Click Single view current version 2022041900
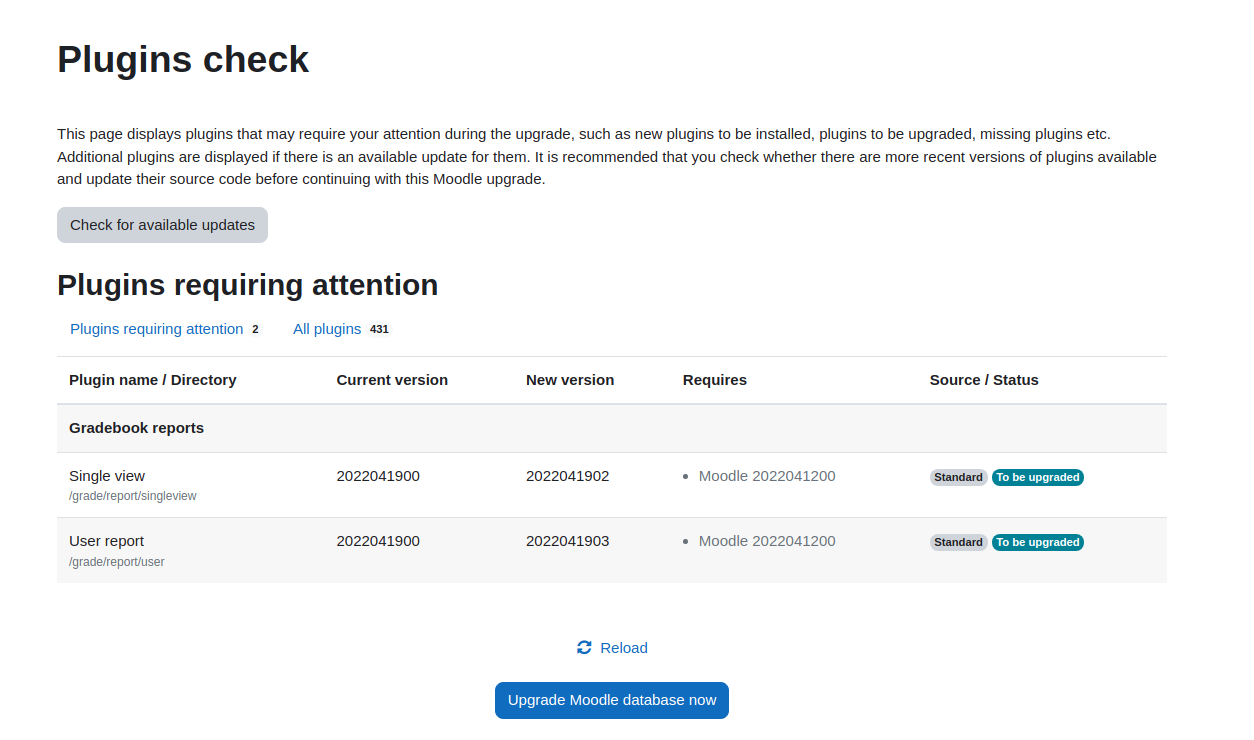The width and height of the screenshot is (1254, 740). click(378, 476)
